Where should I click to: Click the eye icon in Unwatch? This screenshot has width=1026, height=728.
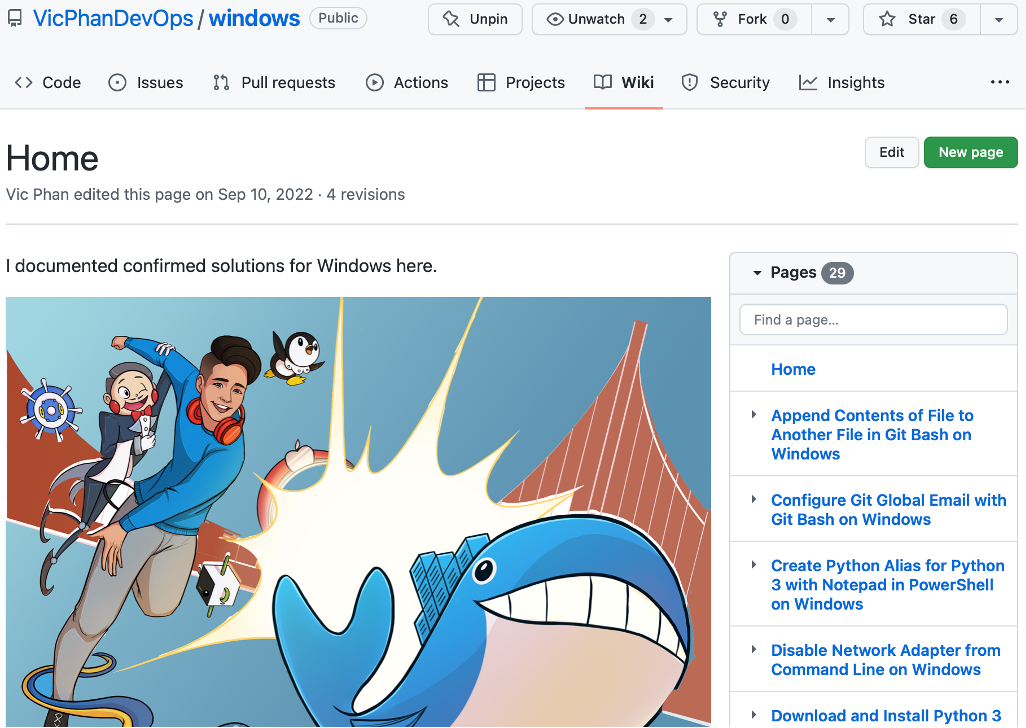(x=555, y=20)
